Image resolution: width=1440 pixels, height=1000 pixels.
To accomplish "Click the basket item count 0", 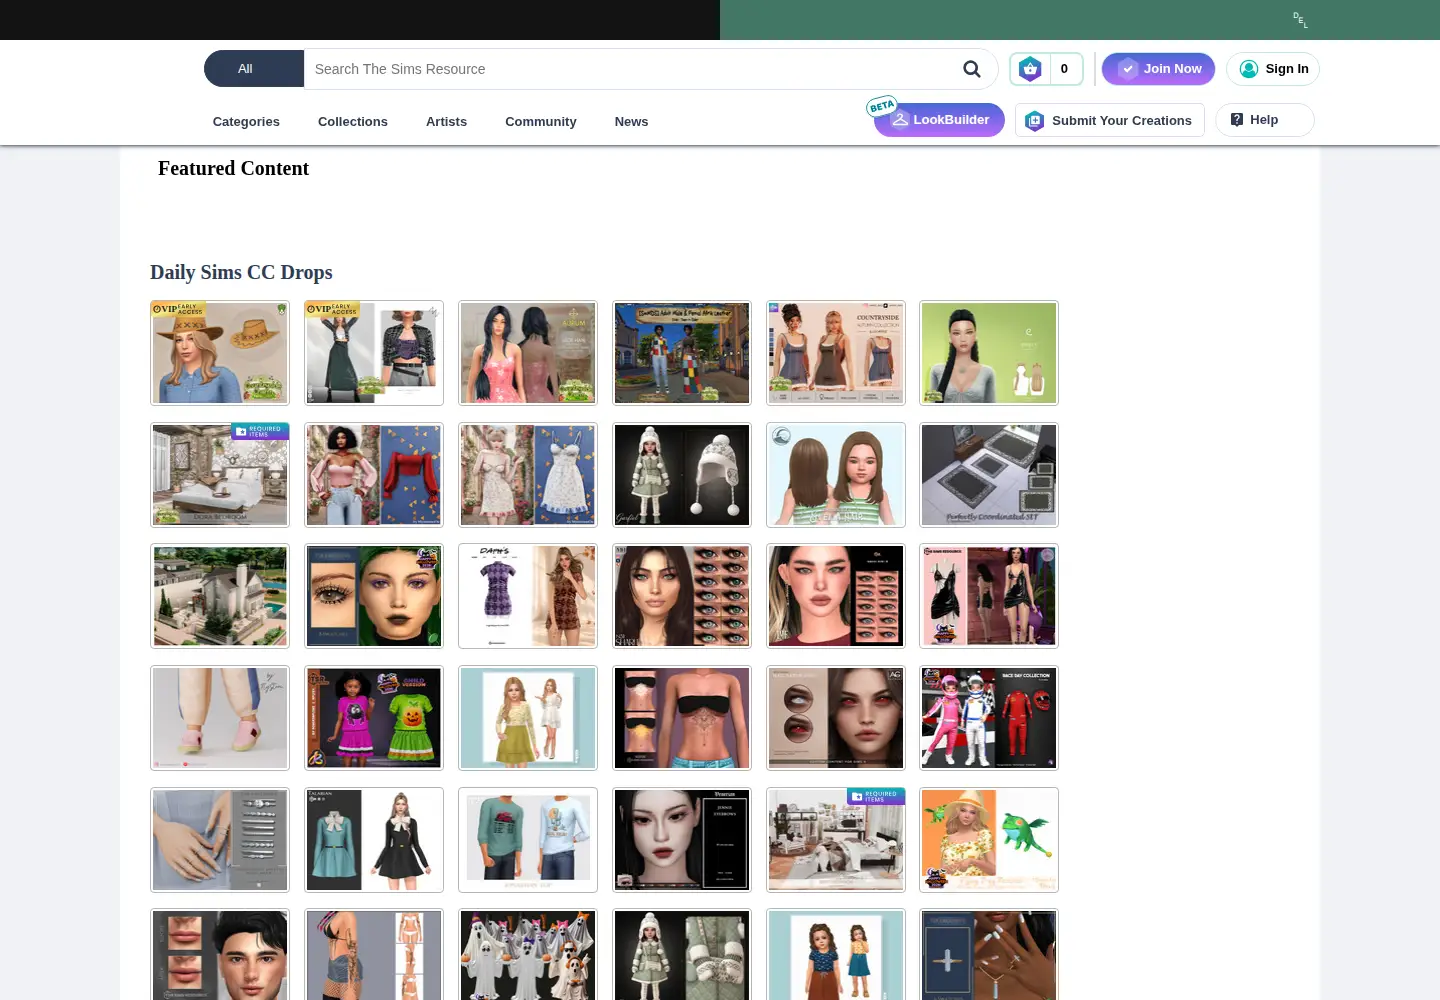I will 1065,69.
